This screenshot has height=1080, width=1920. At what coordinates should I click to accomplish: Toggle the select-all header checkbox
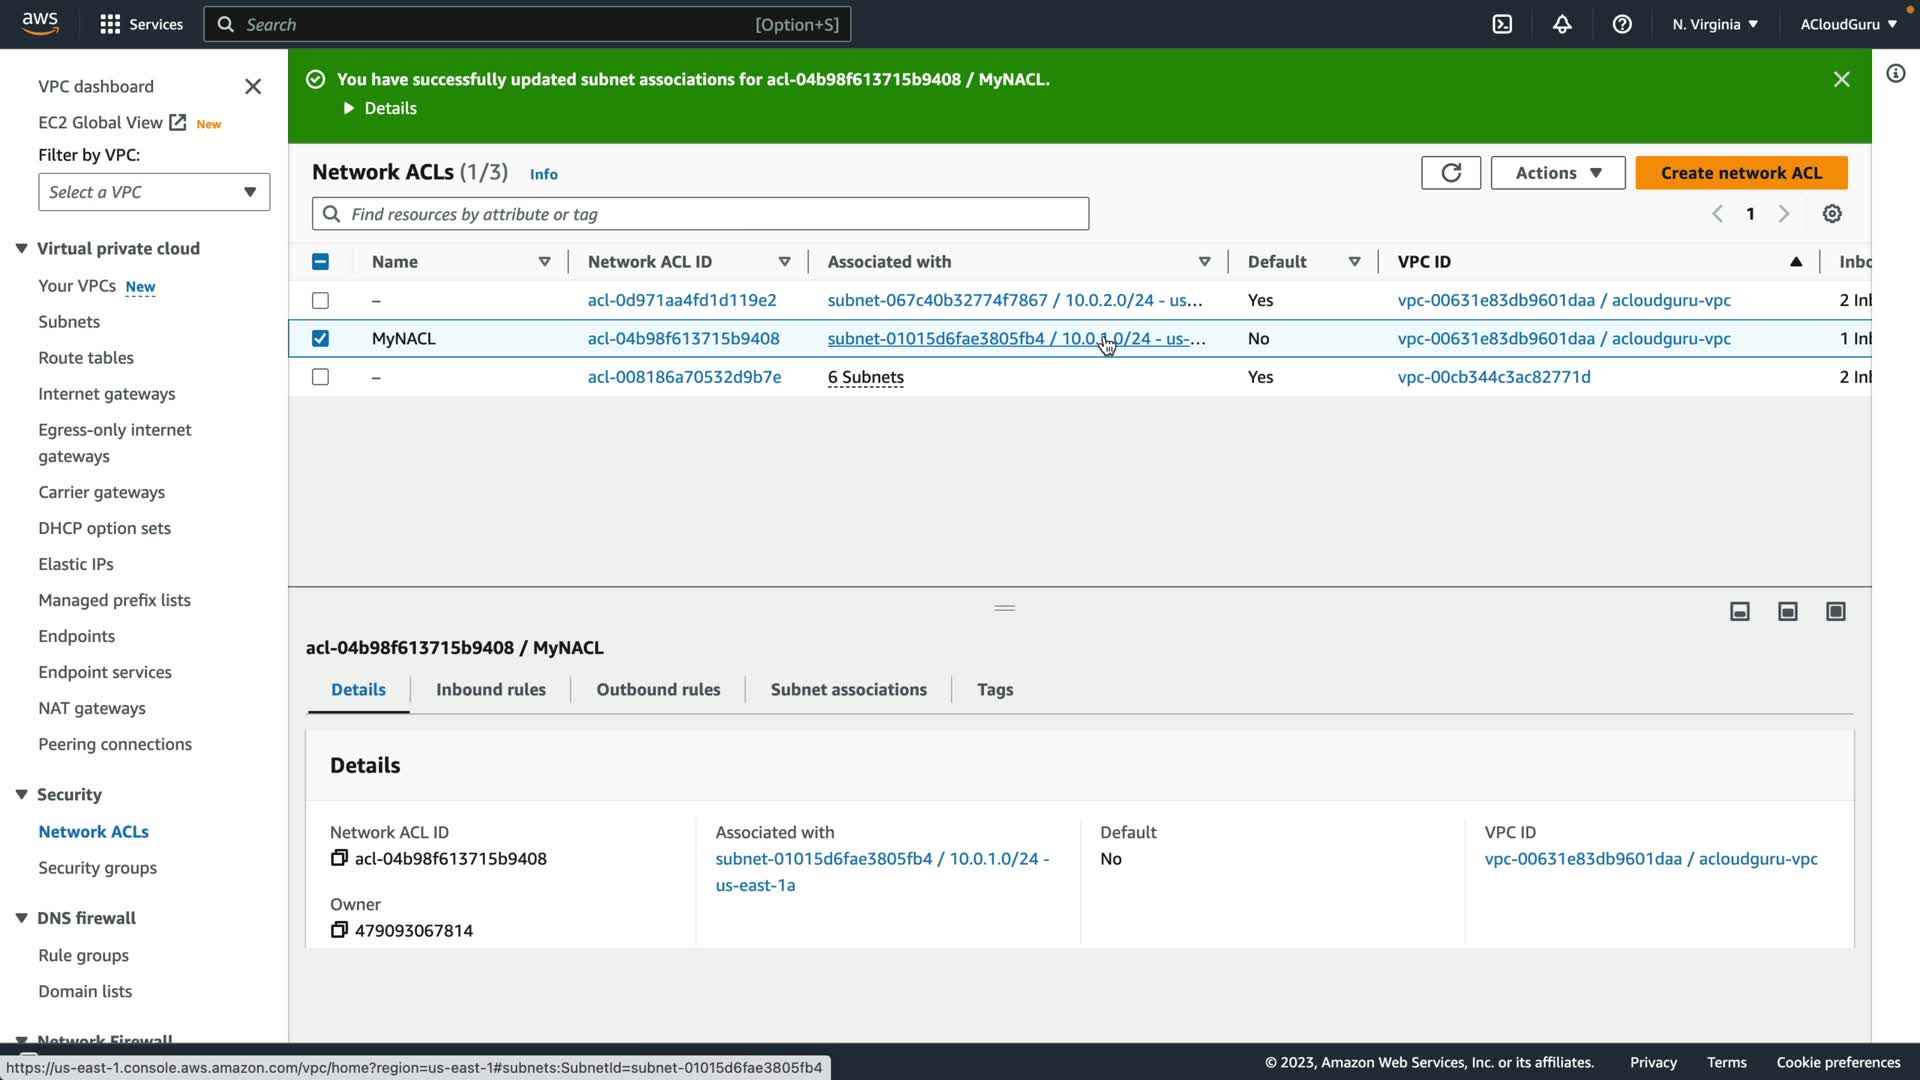(x=320, y=262)
